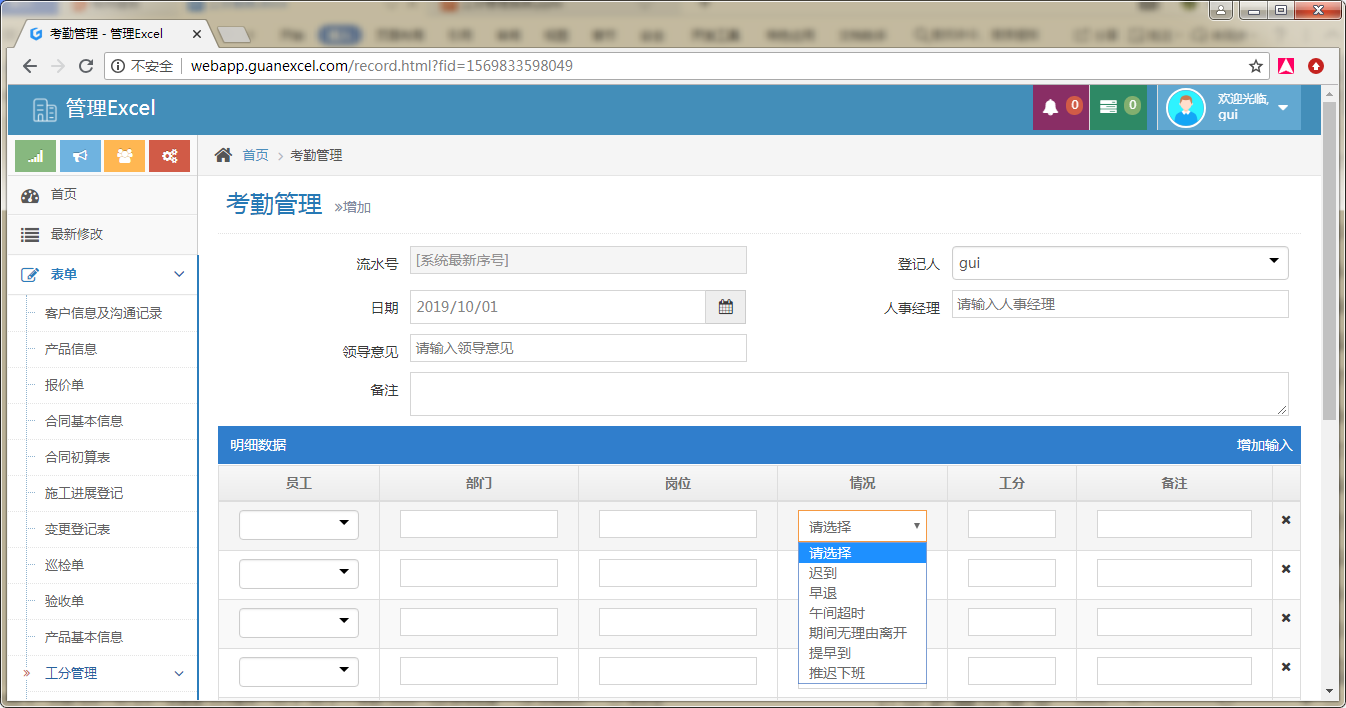Open the 员工 dropdown in second row

coord(299,573)
